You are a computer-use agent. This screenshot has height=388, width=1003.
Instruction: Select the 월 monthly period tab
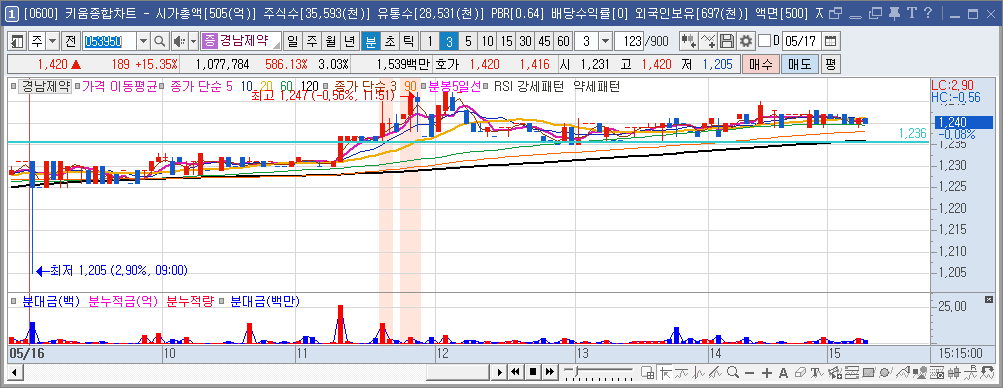[x=330, y=42]
